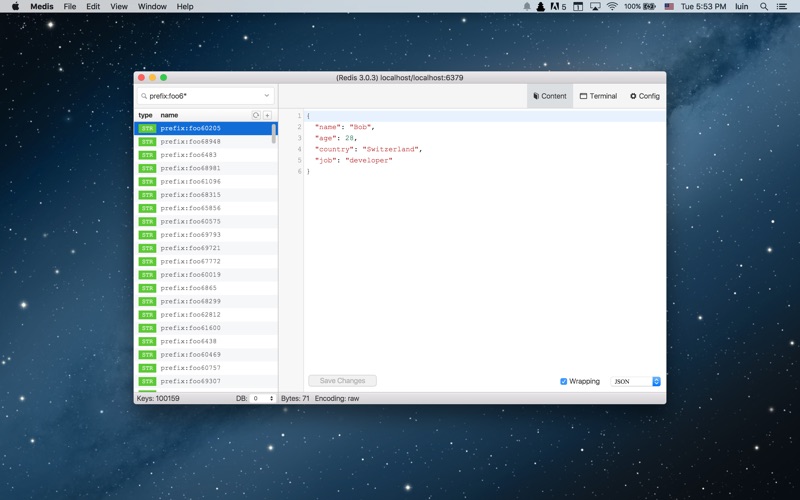
Task: Click the type column header
Action: pos(145,115)
